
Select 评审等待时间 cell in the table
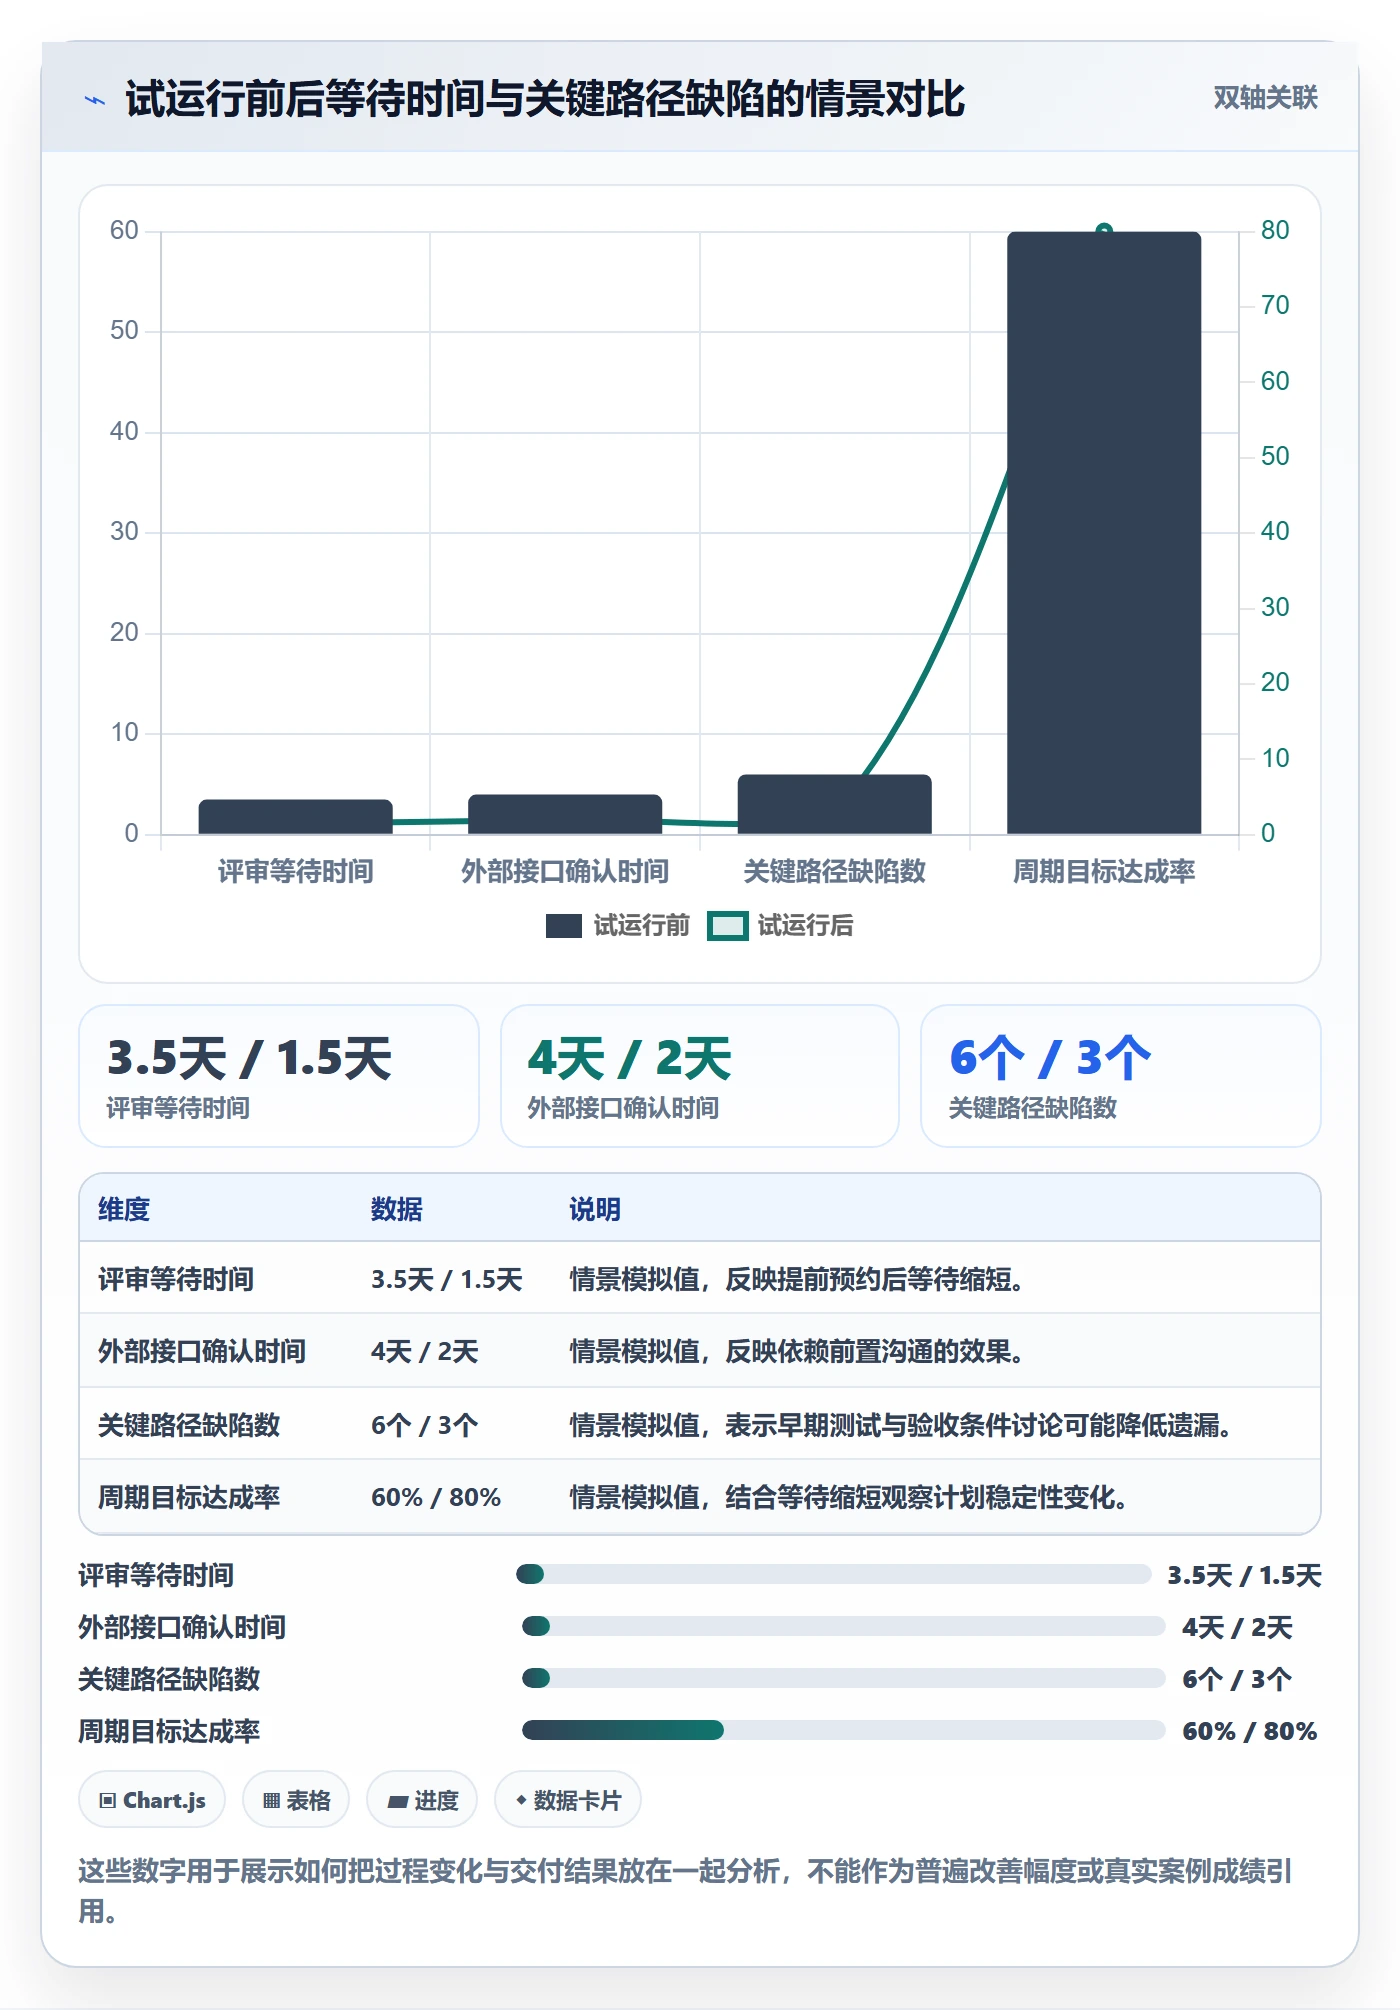click(176, 1279)
